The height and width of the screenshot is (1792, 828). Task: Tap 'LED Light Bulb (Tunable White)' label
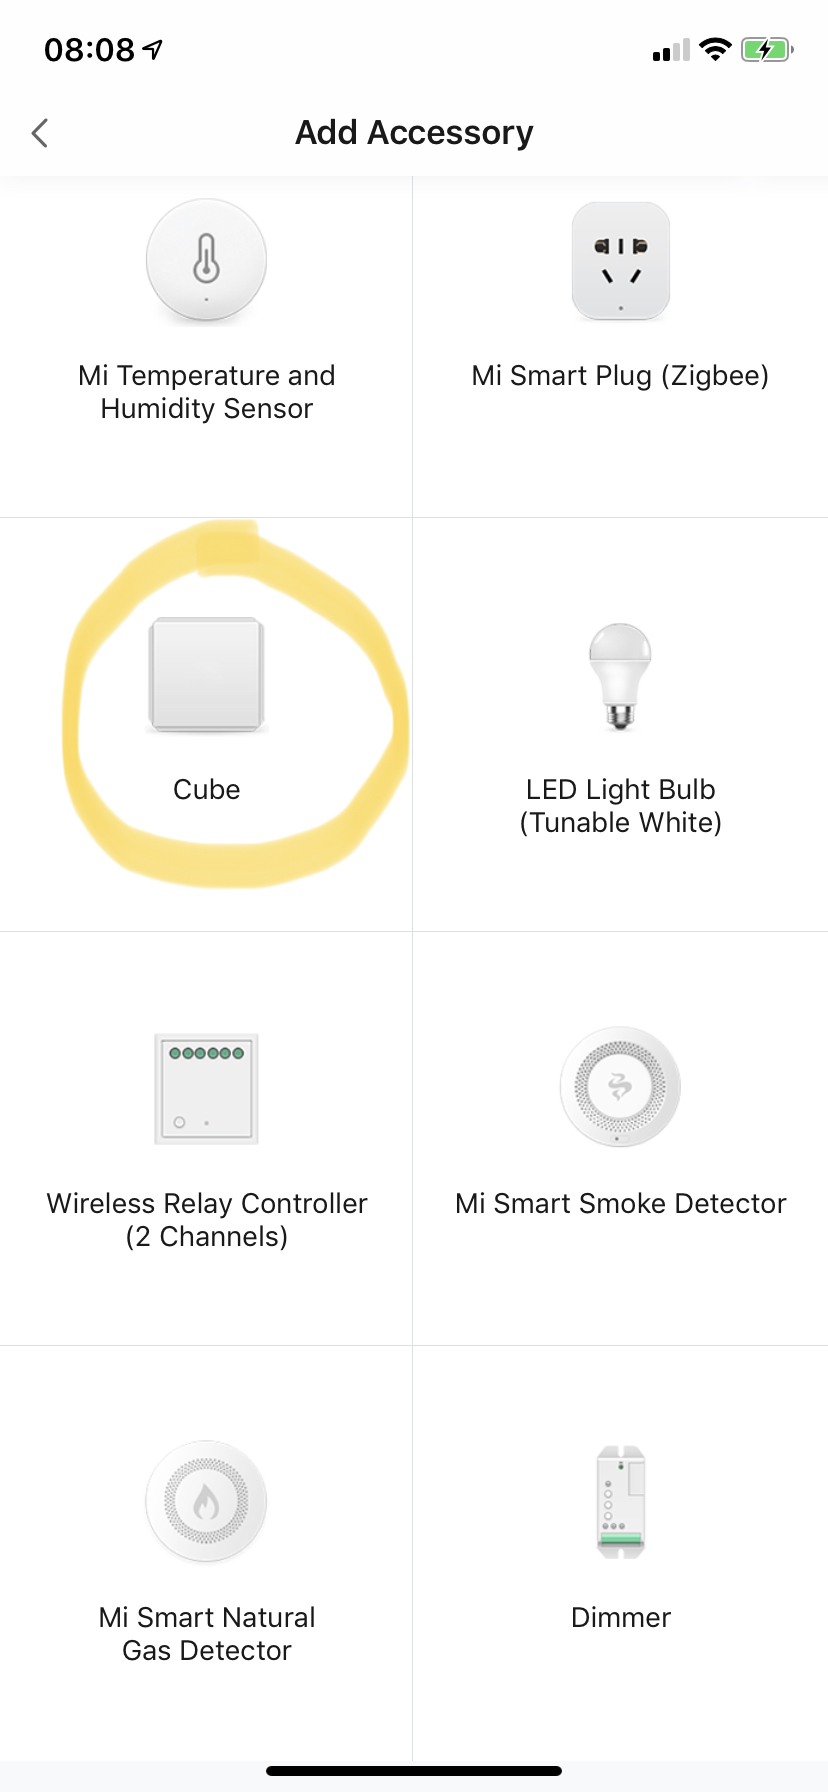point(620,806)
